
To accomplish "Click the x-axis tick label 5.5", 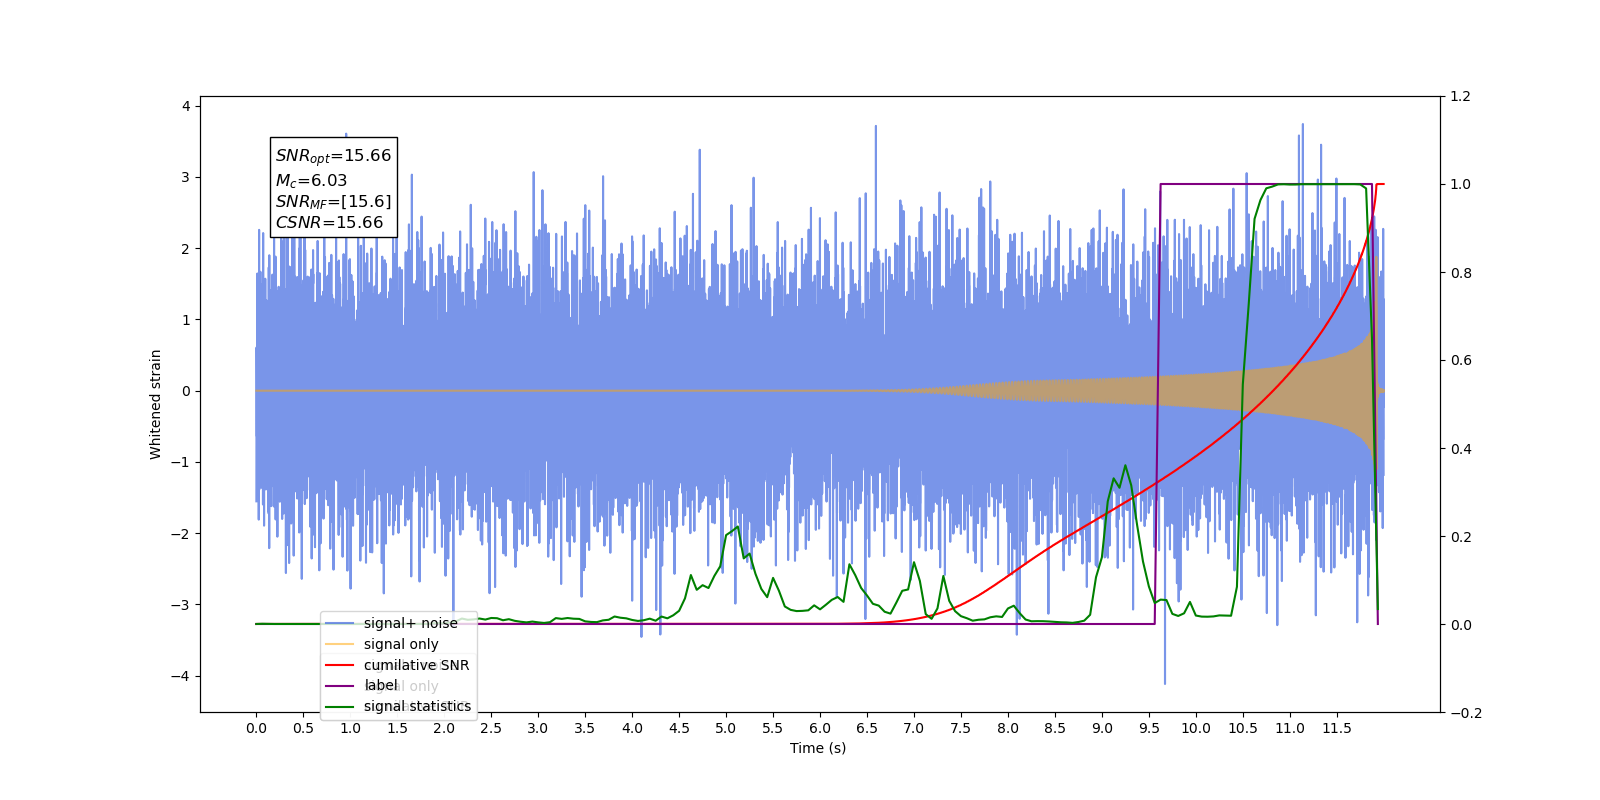I will point(773,728).
